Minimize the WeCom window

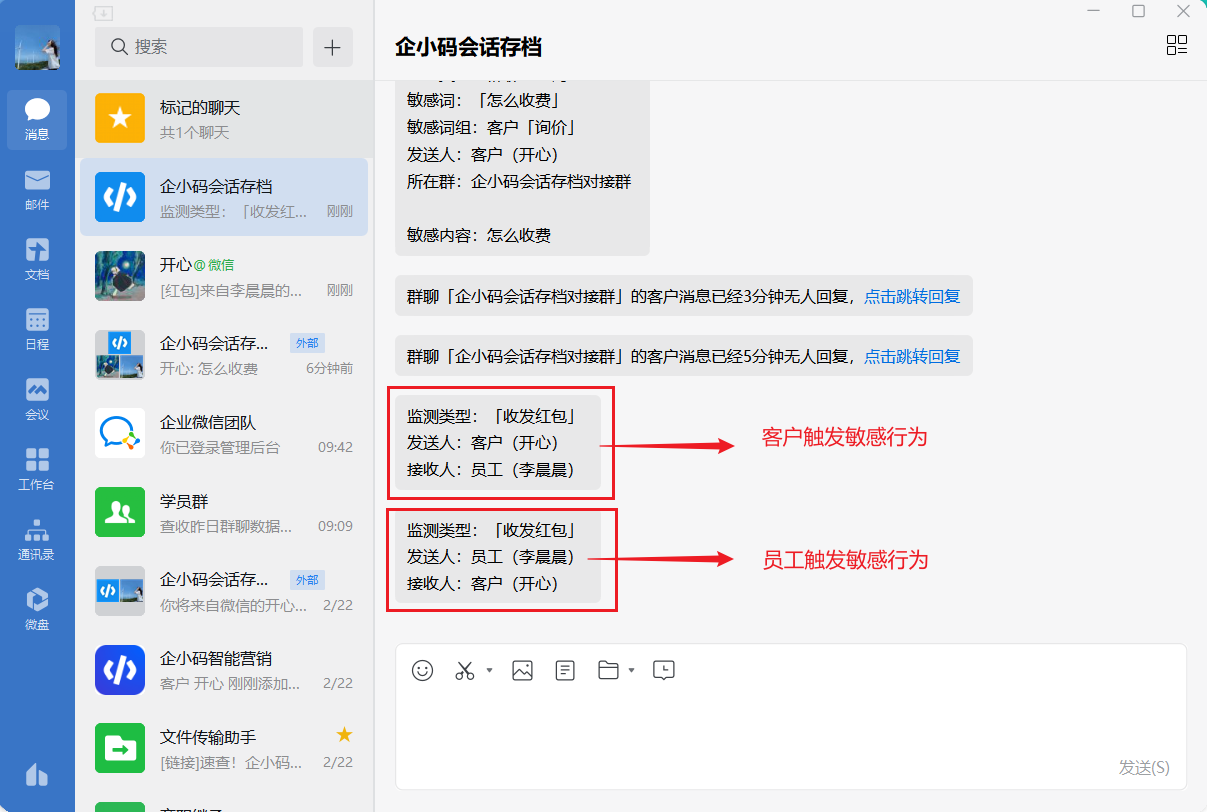1093,11
